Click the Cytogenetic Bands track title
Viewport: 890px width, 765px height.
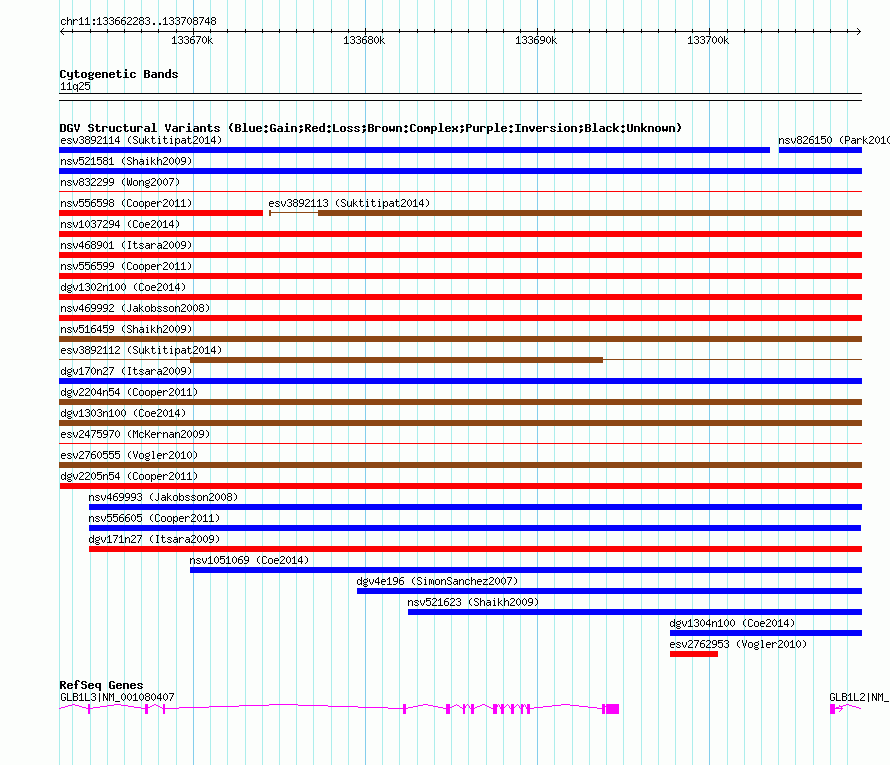coord(119,74)
